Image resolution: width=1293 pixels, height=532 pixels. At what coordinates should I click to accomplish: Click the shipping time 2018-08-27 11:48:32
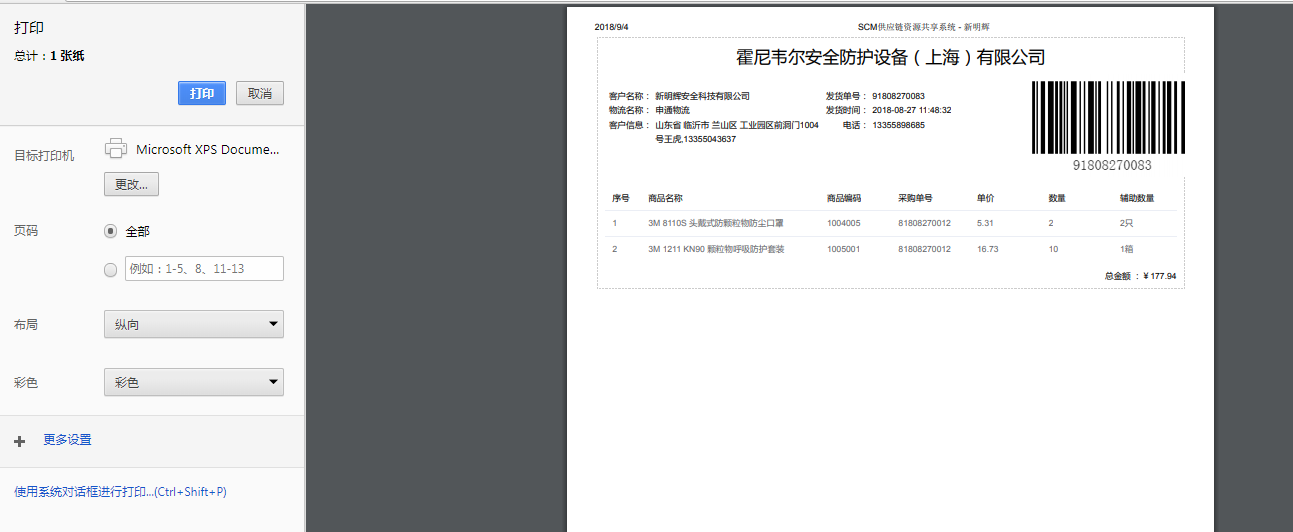[x=912, y=110]
